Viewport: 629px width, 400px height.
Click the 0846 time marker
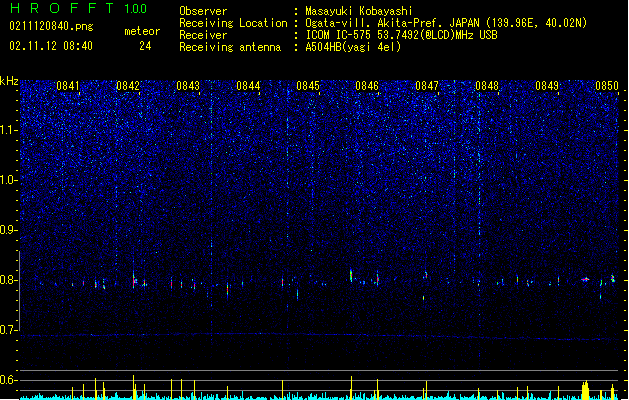[x=367, y=86]
